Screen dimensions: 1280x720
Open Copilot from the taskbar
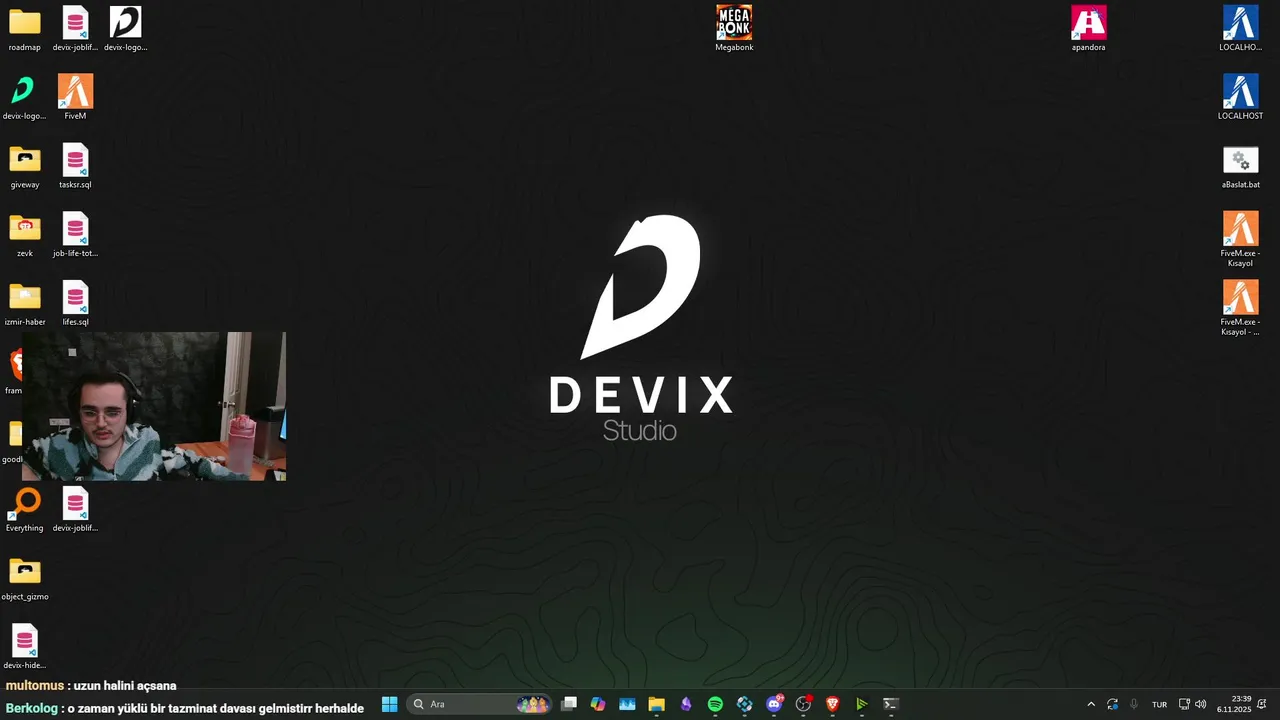(598, 704)
